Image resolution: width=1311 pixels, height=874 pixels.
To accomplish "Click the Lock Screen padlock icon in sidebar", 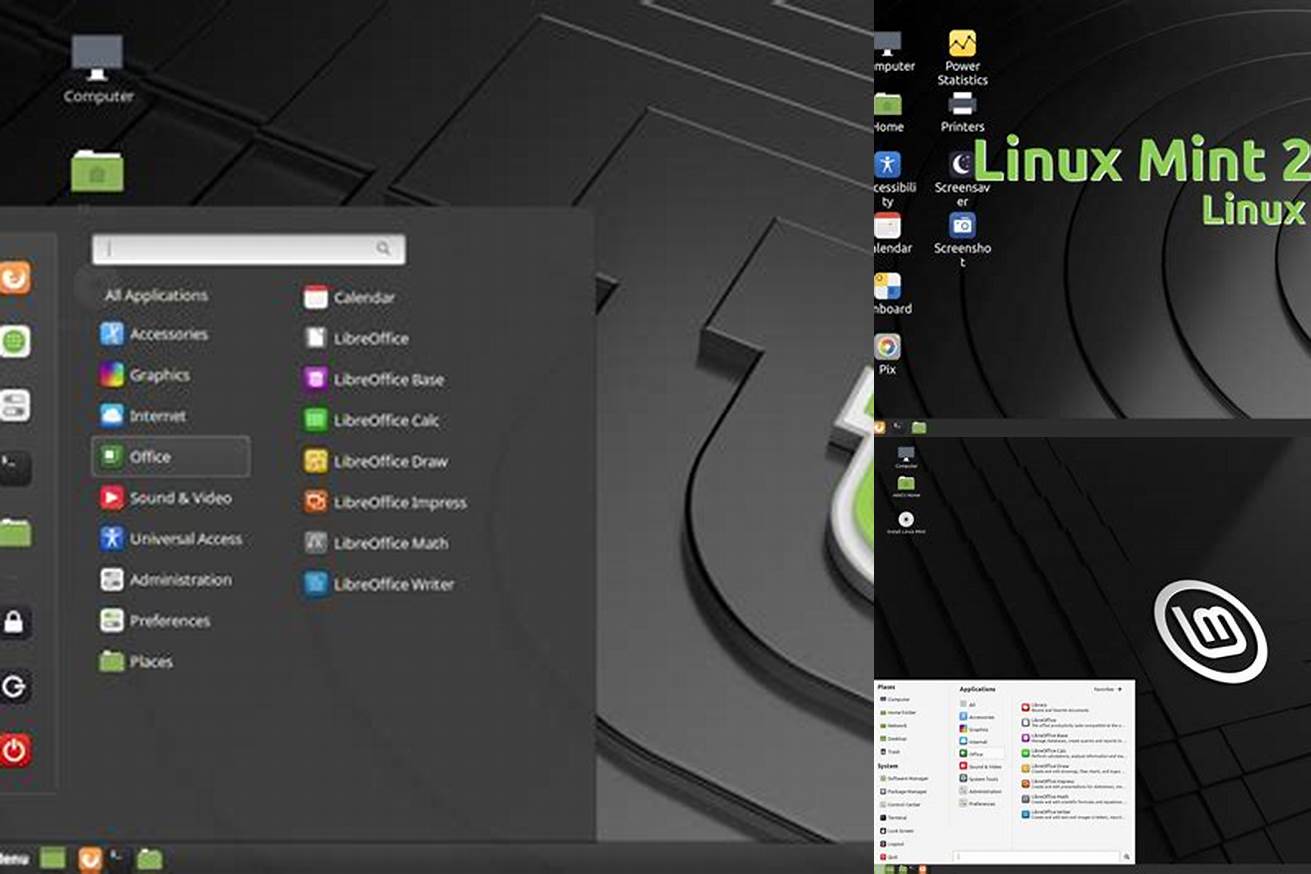I will click(x=14, y=622).
